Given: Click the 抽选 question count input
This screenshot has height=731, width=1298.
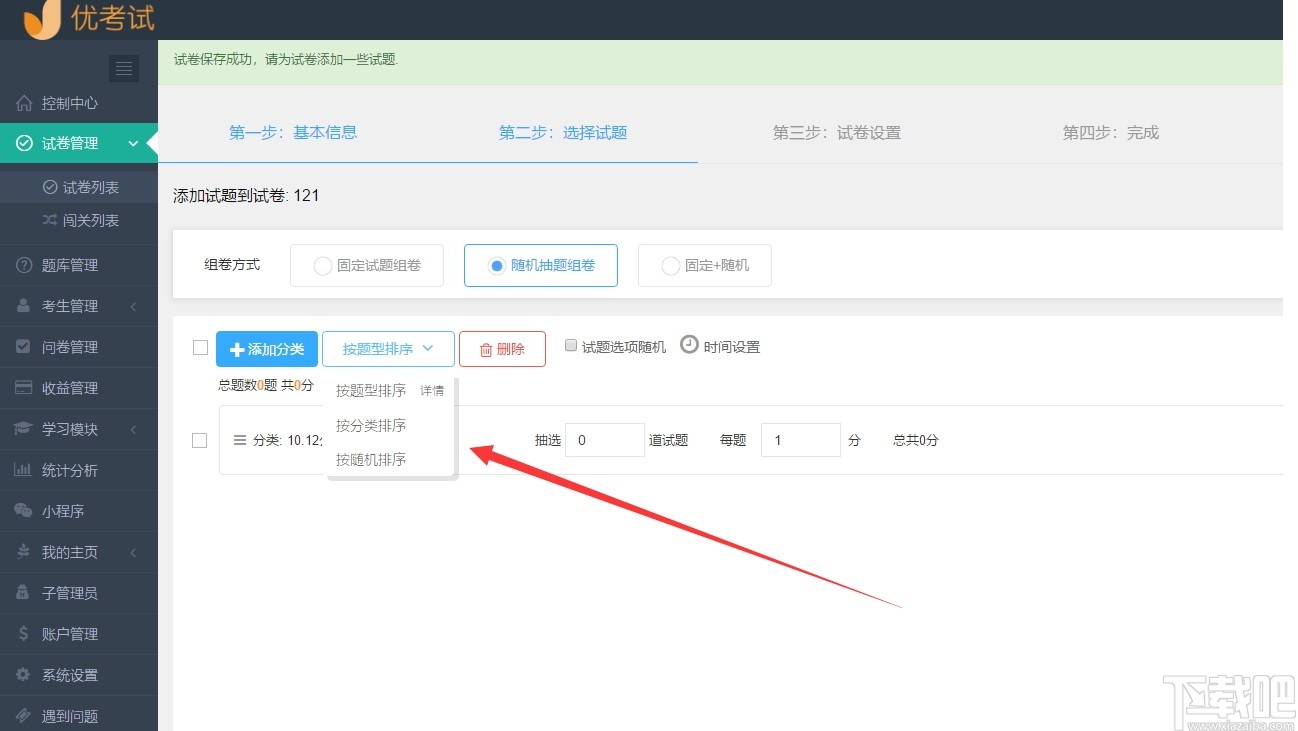Looking at the screenshot, I should (605, 440).
